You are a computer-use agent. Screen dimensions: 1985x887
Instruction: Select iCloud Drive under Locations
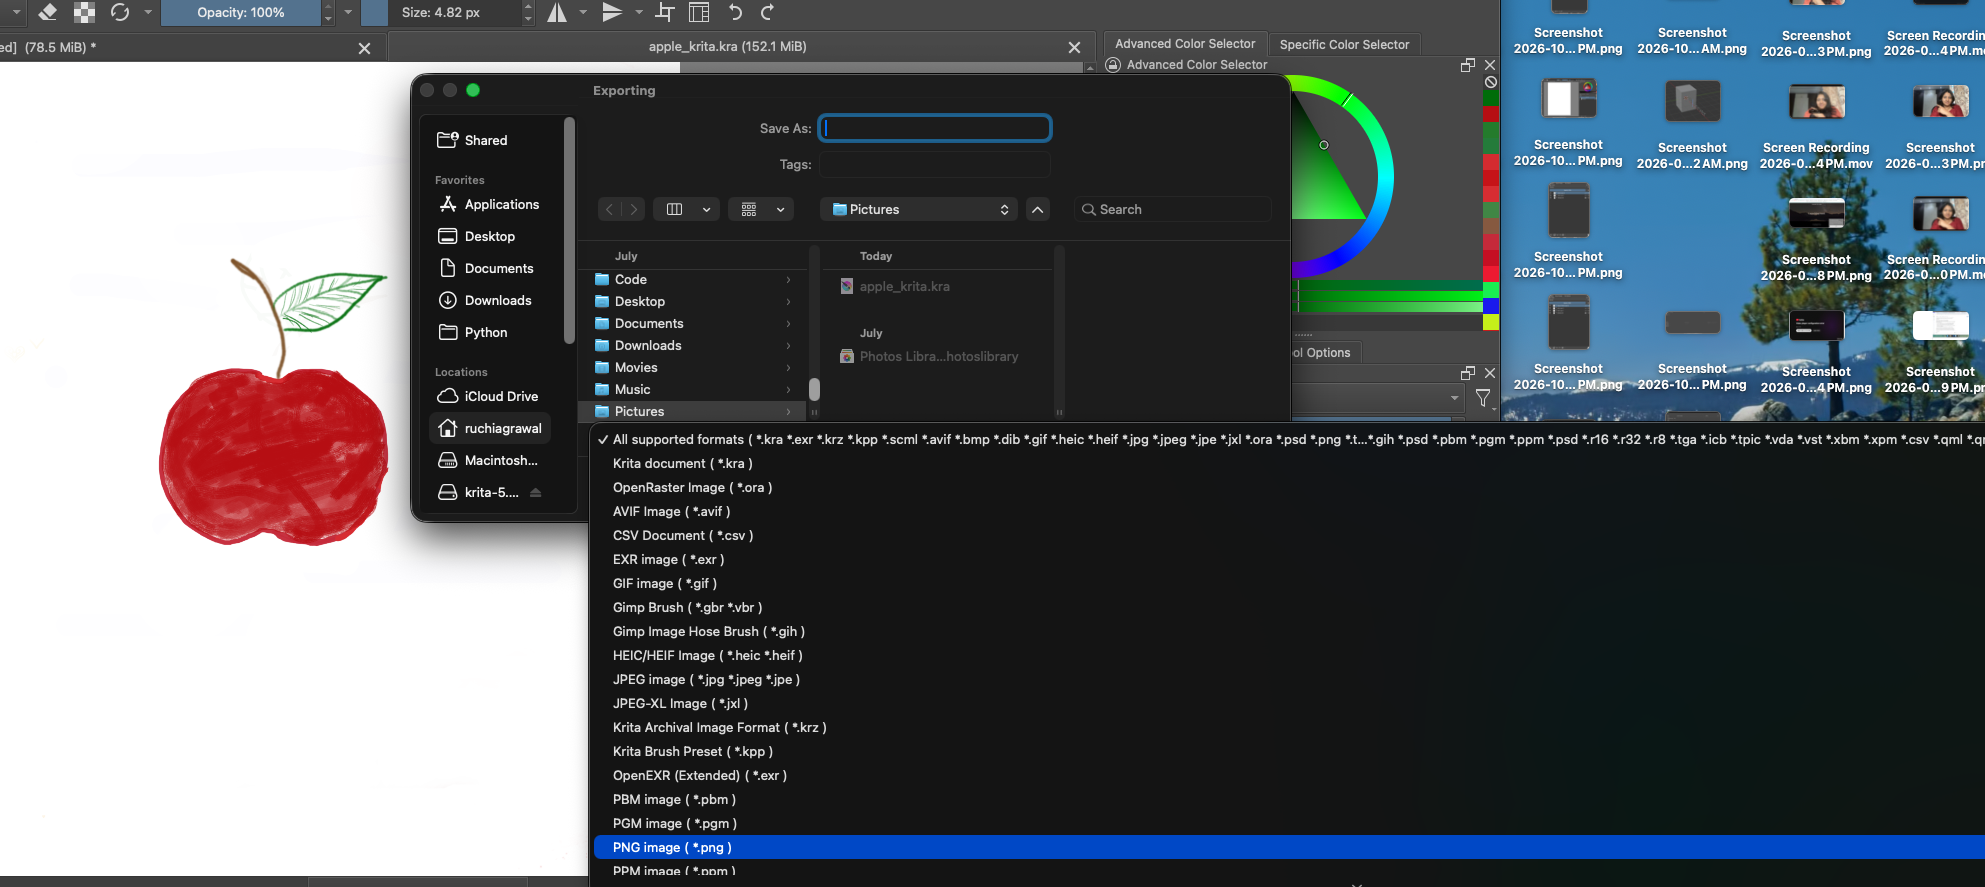click(x=488, y=396)
